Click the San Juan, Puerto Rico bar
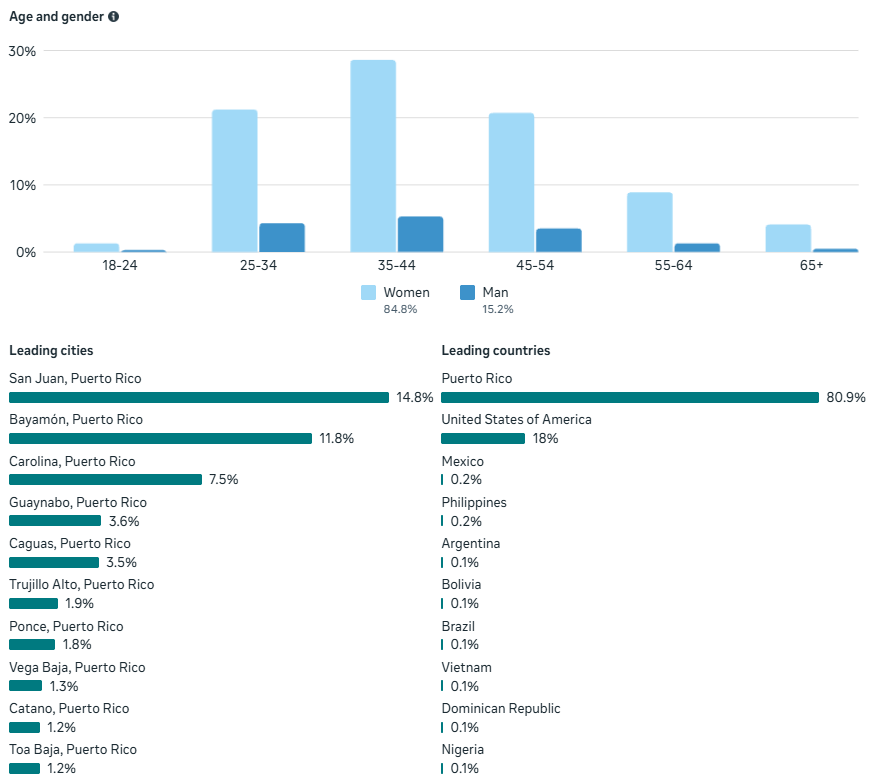The width and height of the screenshot is (878, 779). 199,397
